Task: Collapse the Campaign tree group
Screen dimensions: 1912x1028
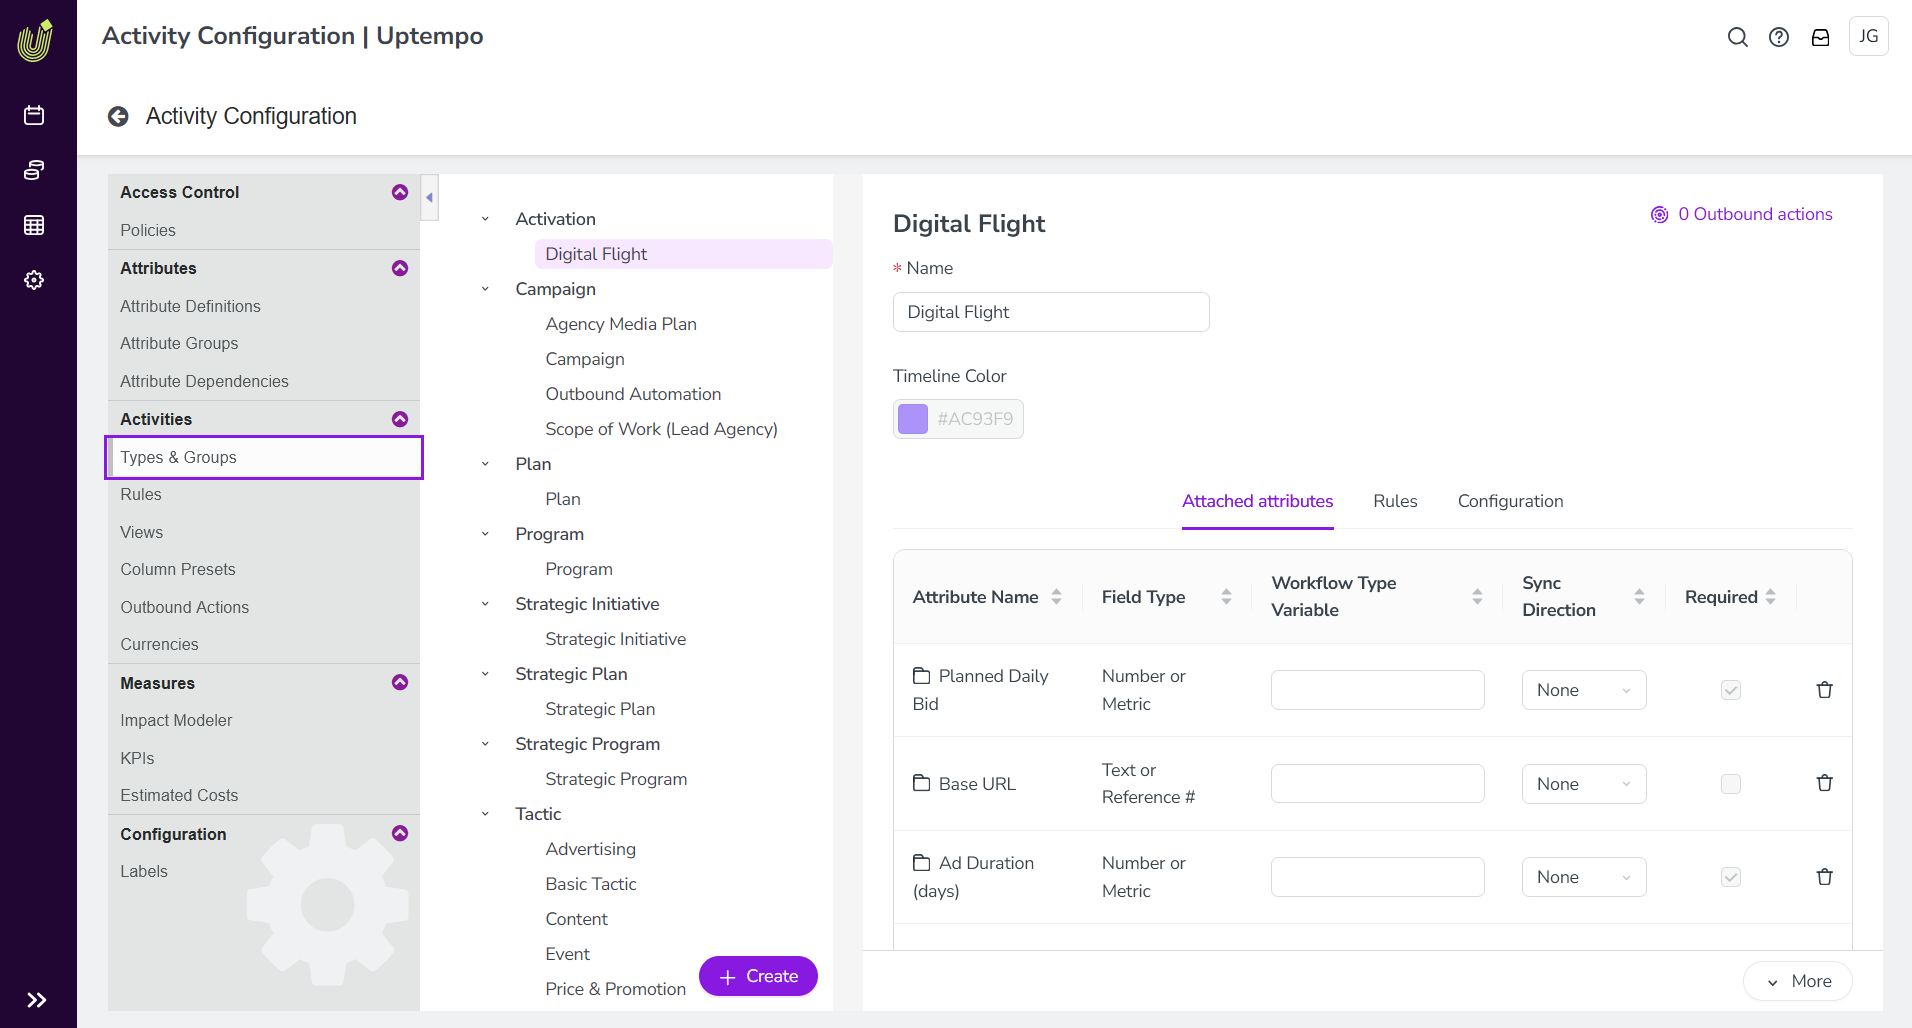Action: pyautogui.click(x=485, y=289)
